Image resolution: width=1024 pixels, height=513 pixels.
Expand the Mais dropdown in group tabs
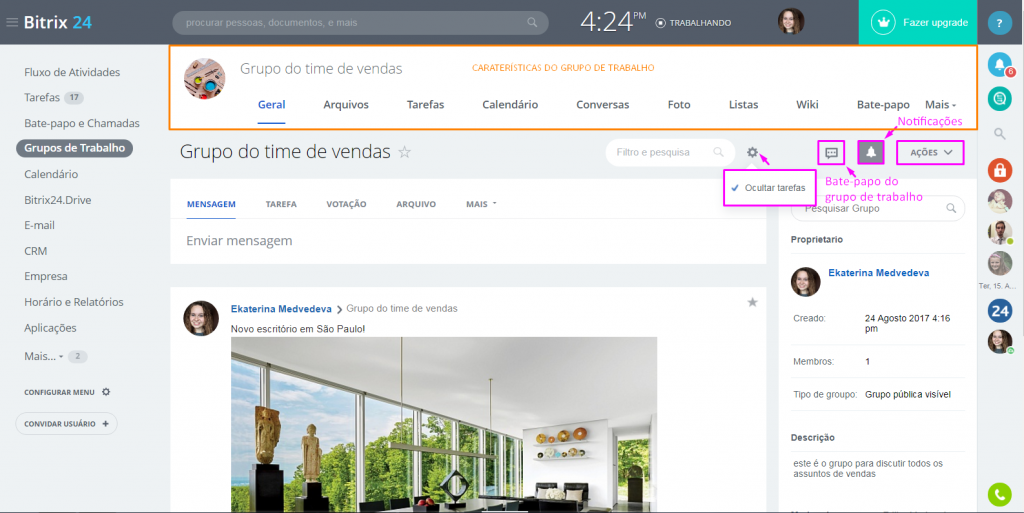coord(940,104)
